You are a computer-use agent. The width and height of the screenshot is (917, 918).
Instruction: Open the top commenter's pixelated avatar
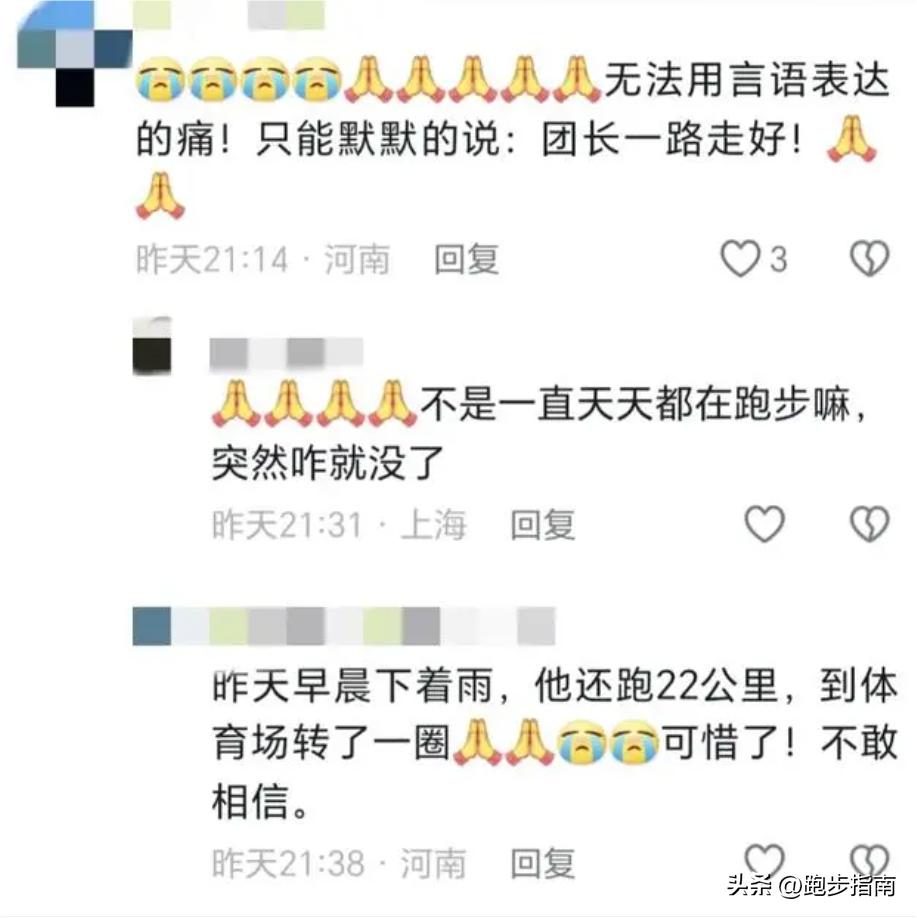click(74, 54)
